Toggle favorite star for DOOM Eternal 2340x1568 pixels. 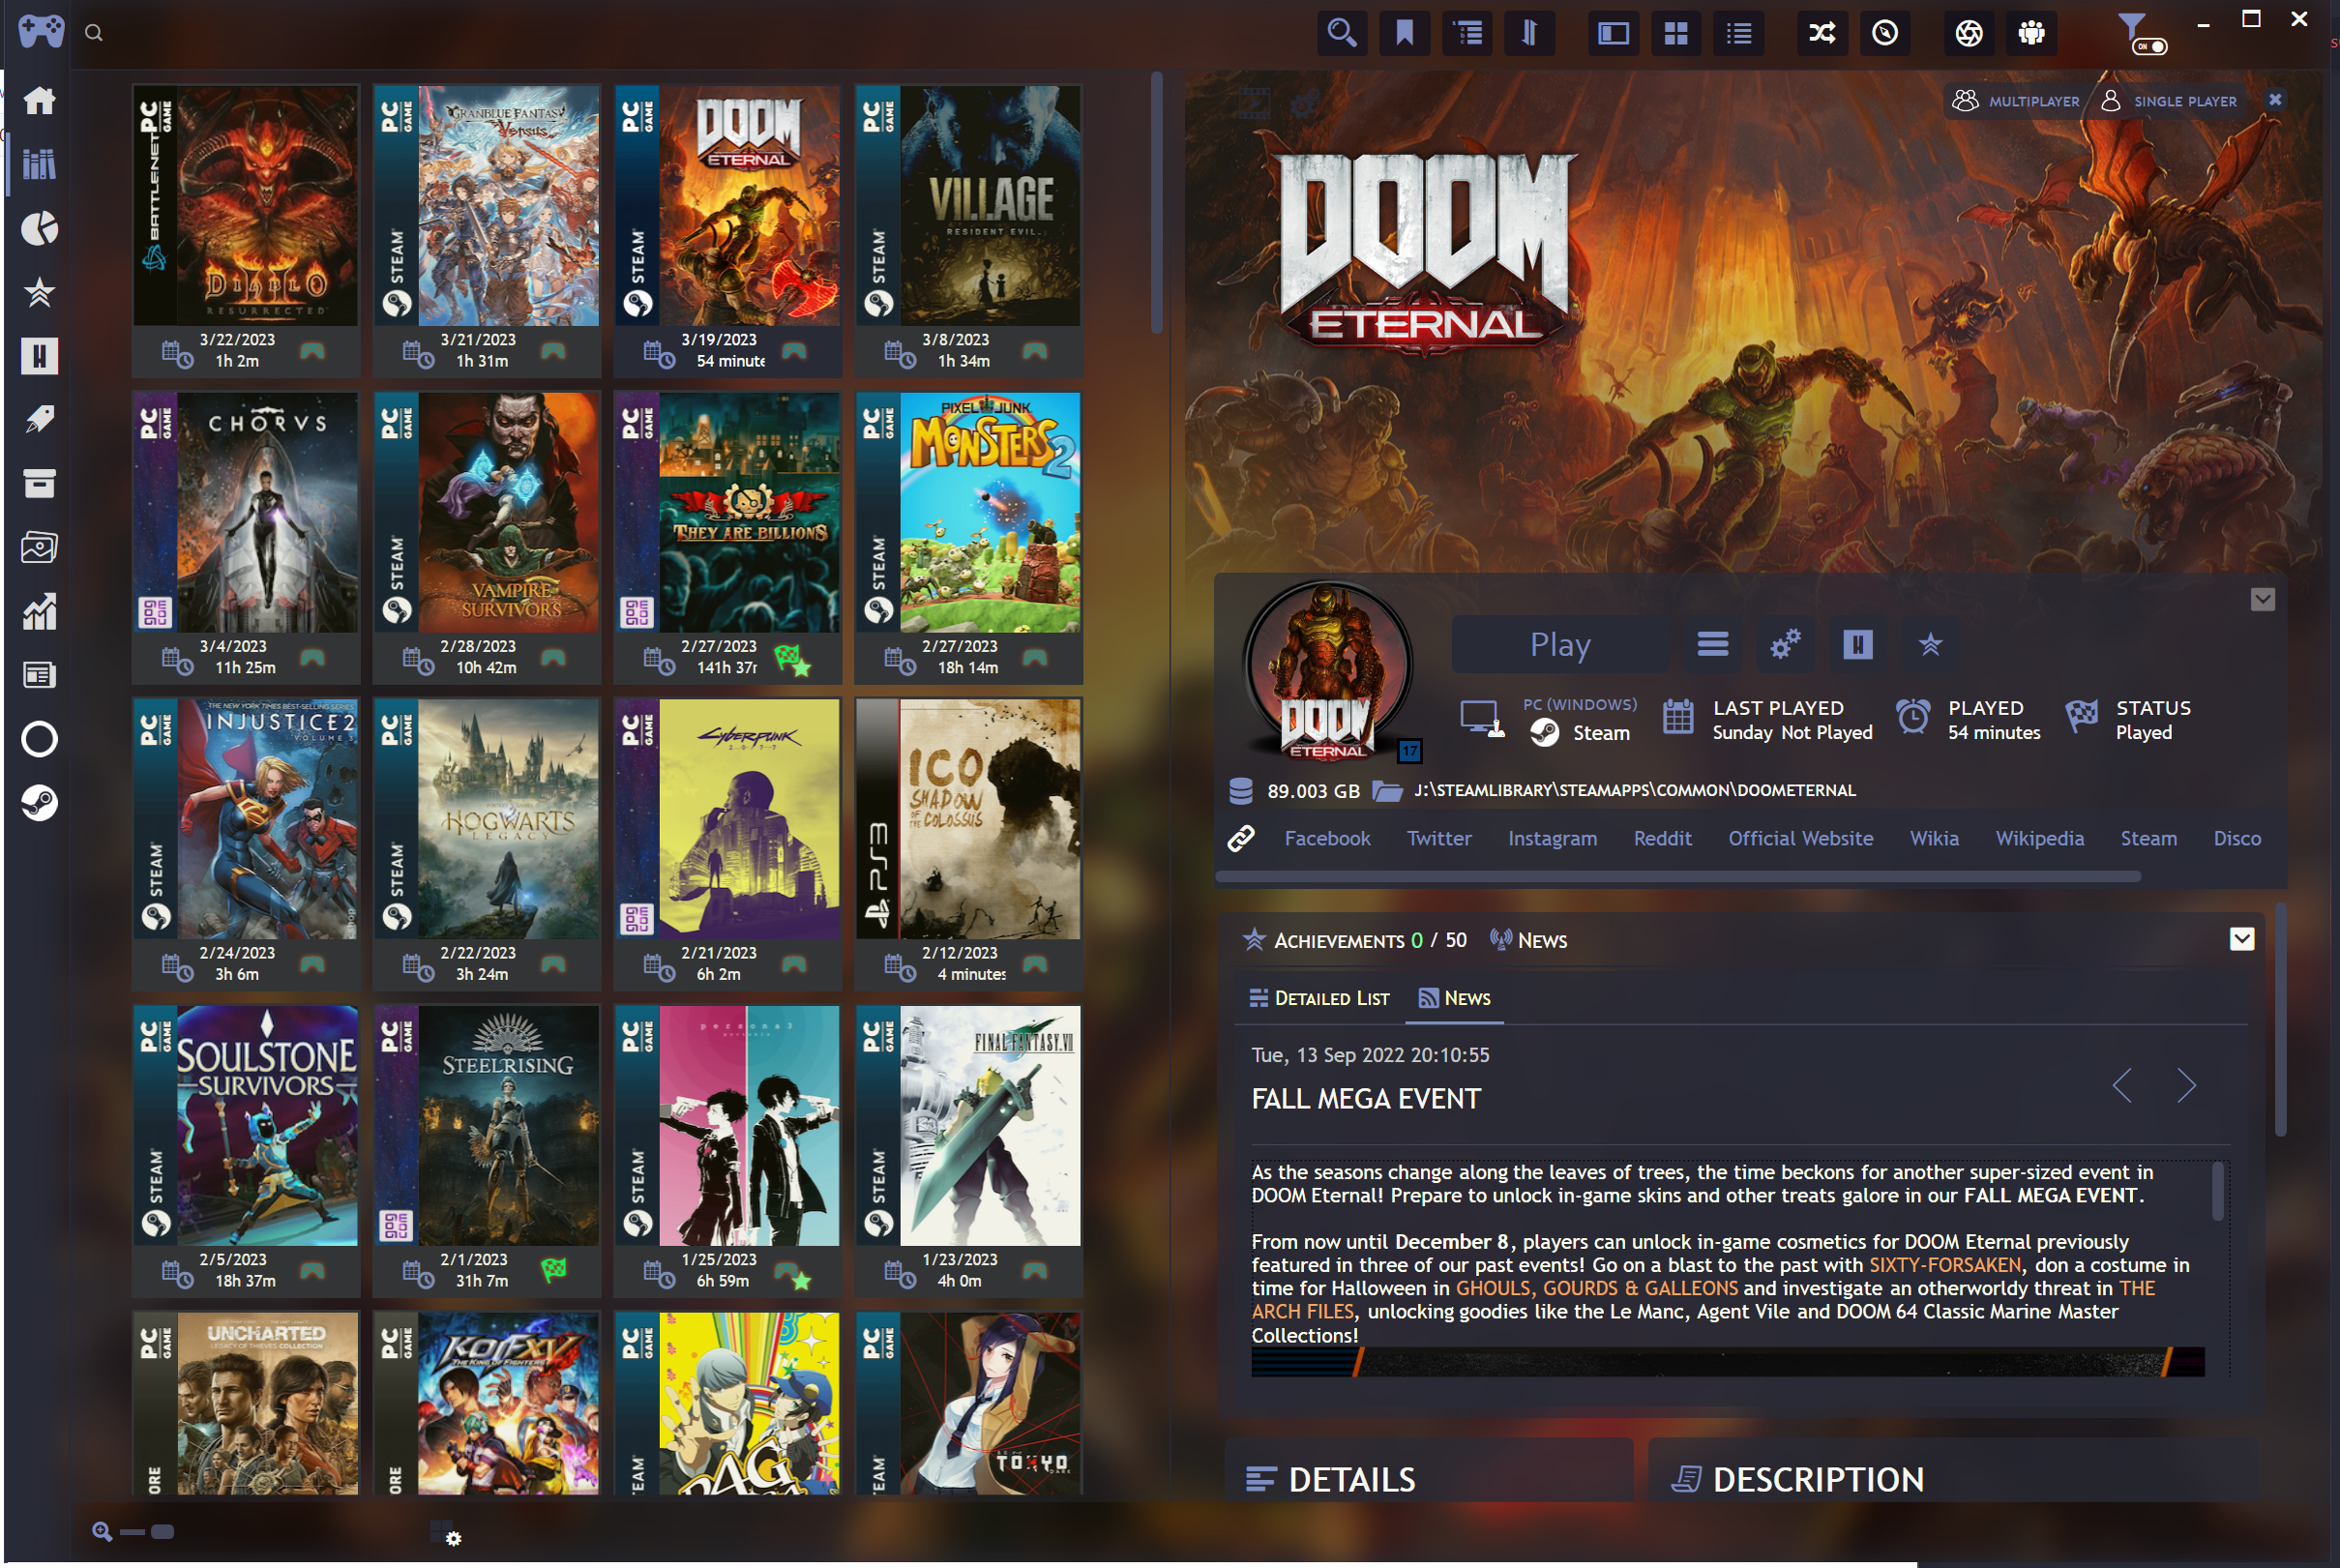pyautogui.click(x=1930, y=645)
